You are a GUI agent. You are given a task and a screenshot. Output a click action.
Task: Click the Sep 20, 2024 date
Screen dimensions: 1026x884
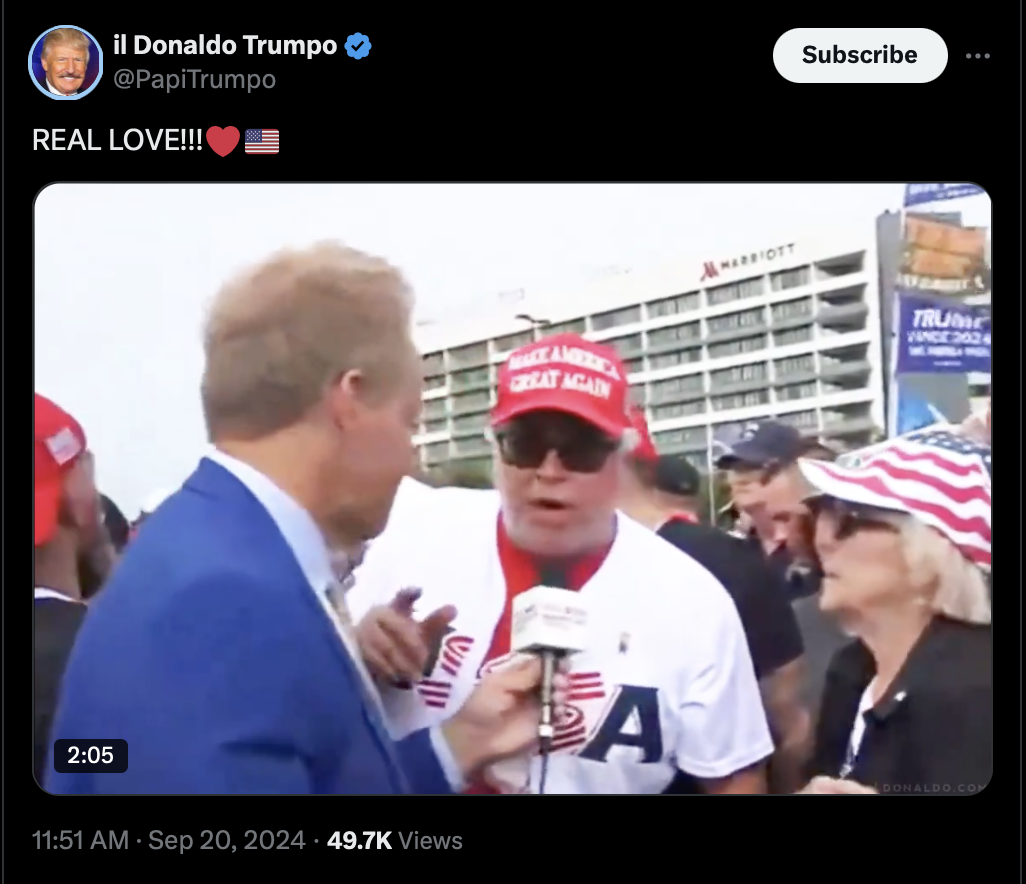pos(226,840)
